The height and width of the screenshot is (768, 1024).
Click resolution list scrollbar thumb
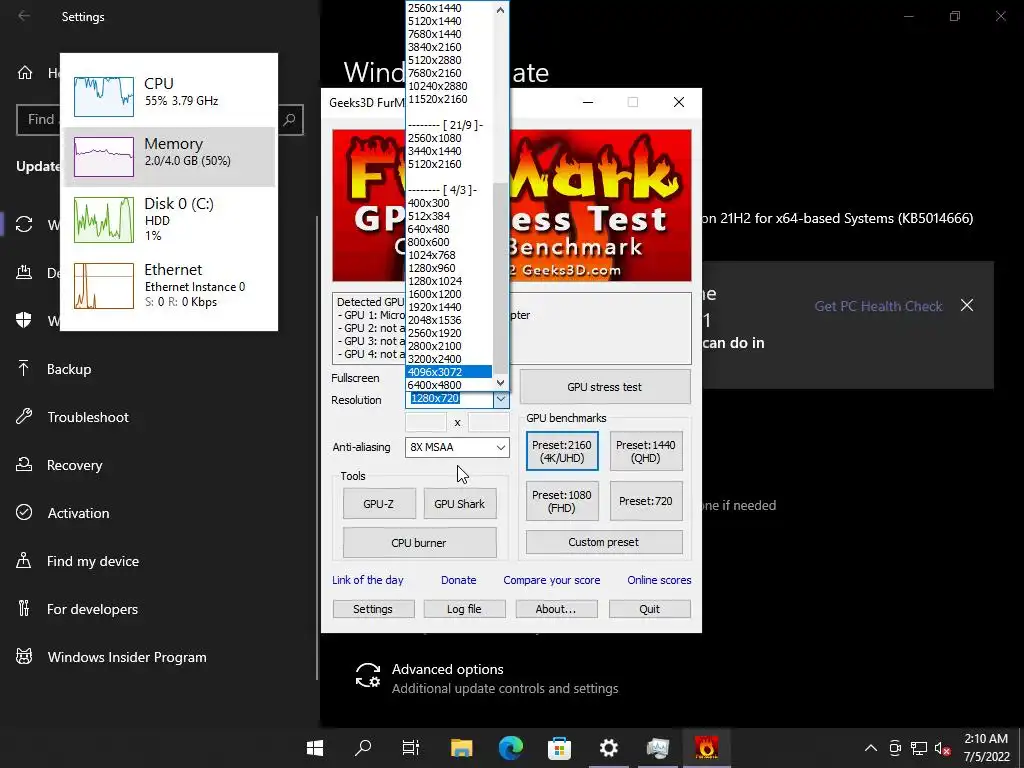[x=500, y=279]
